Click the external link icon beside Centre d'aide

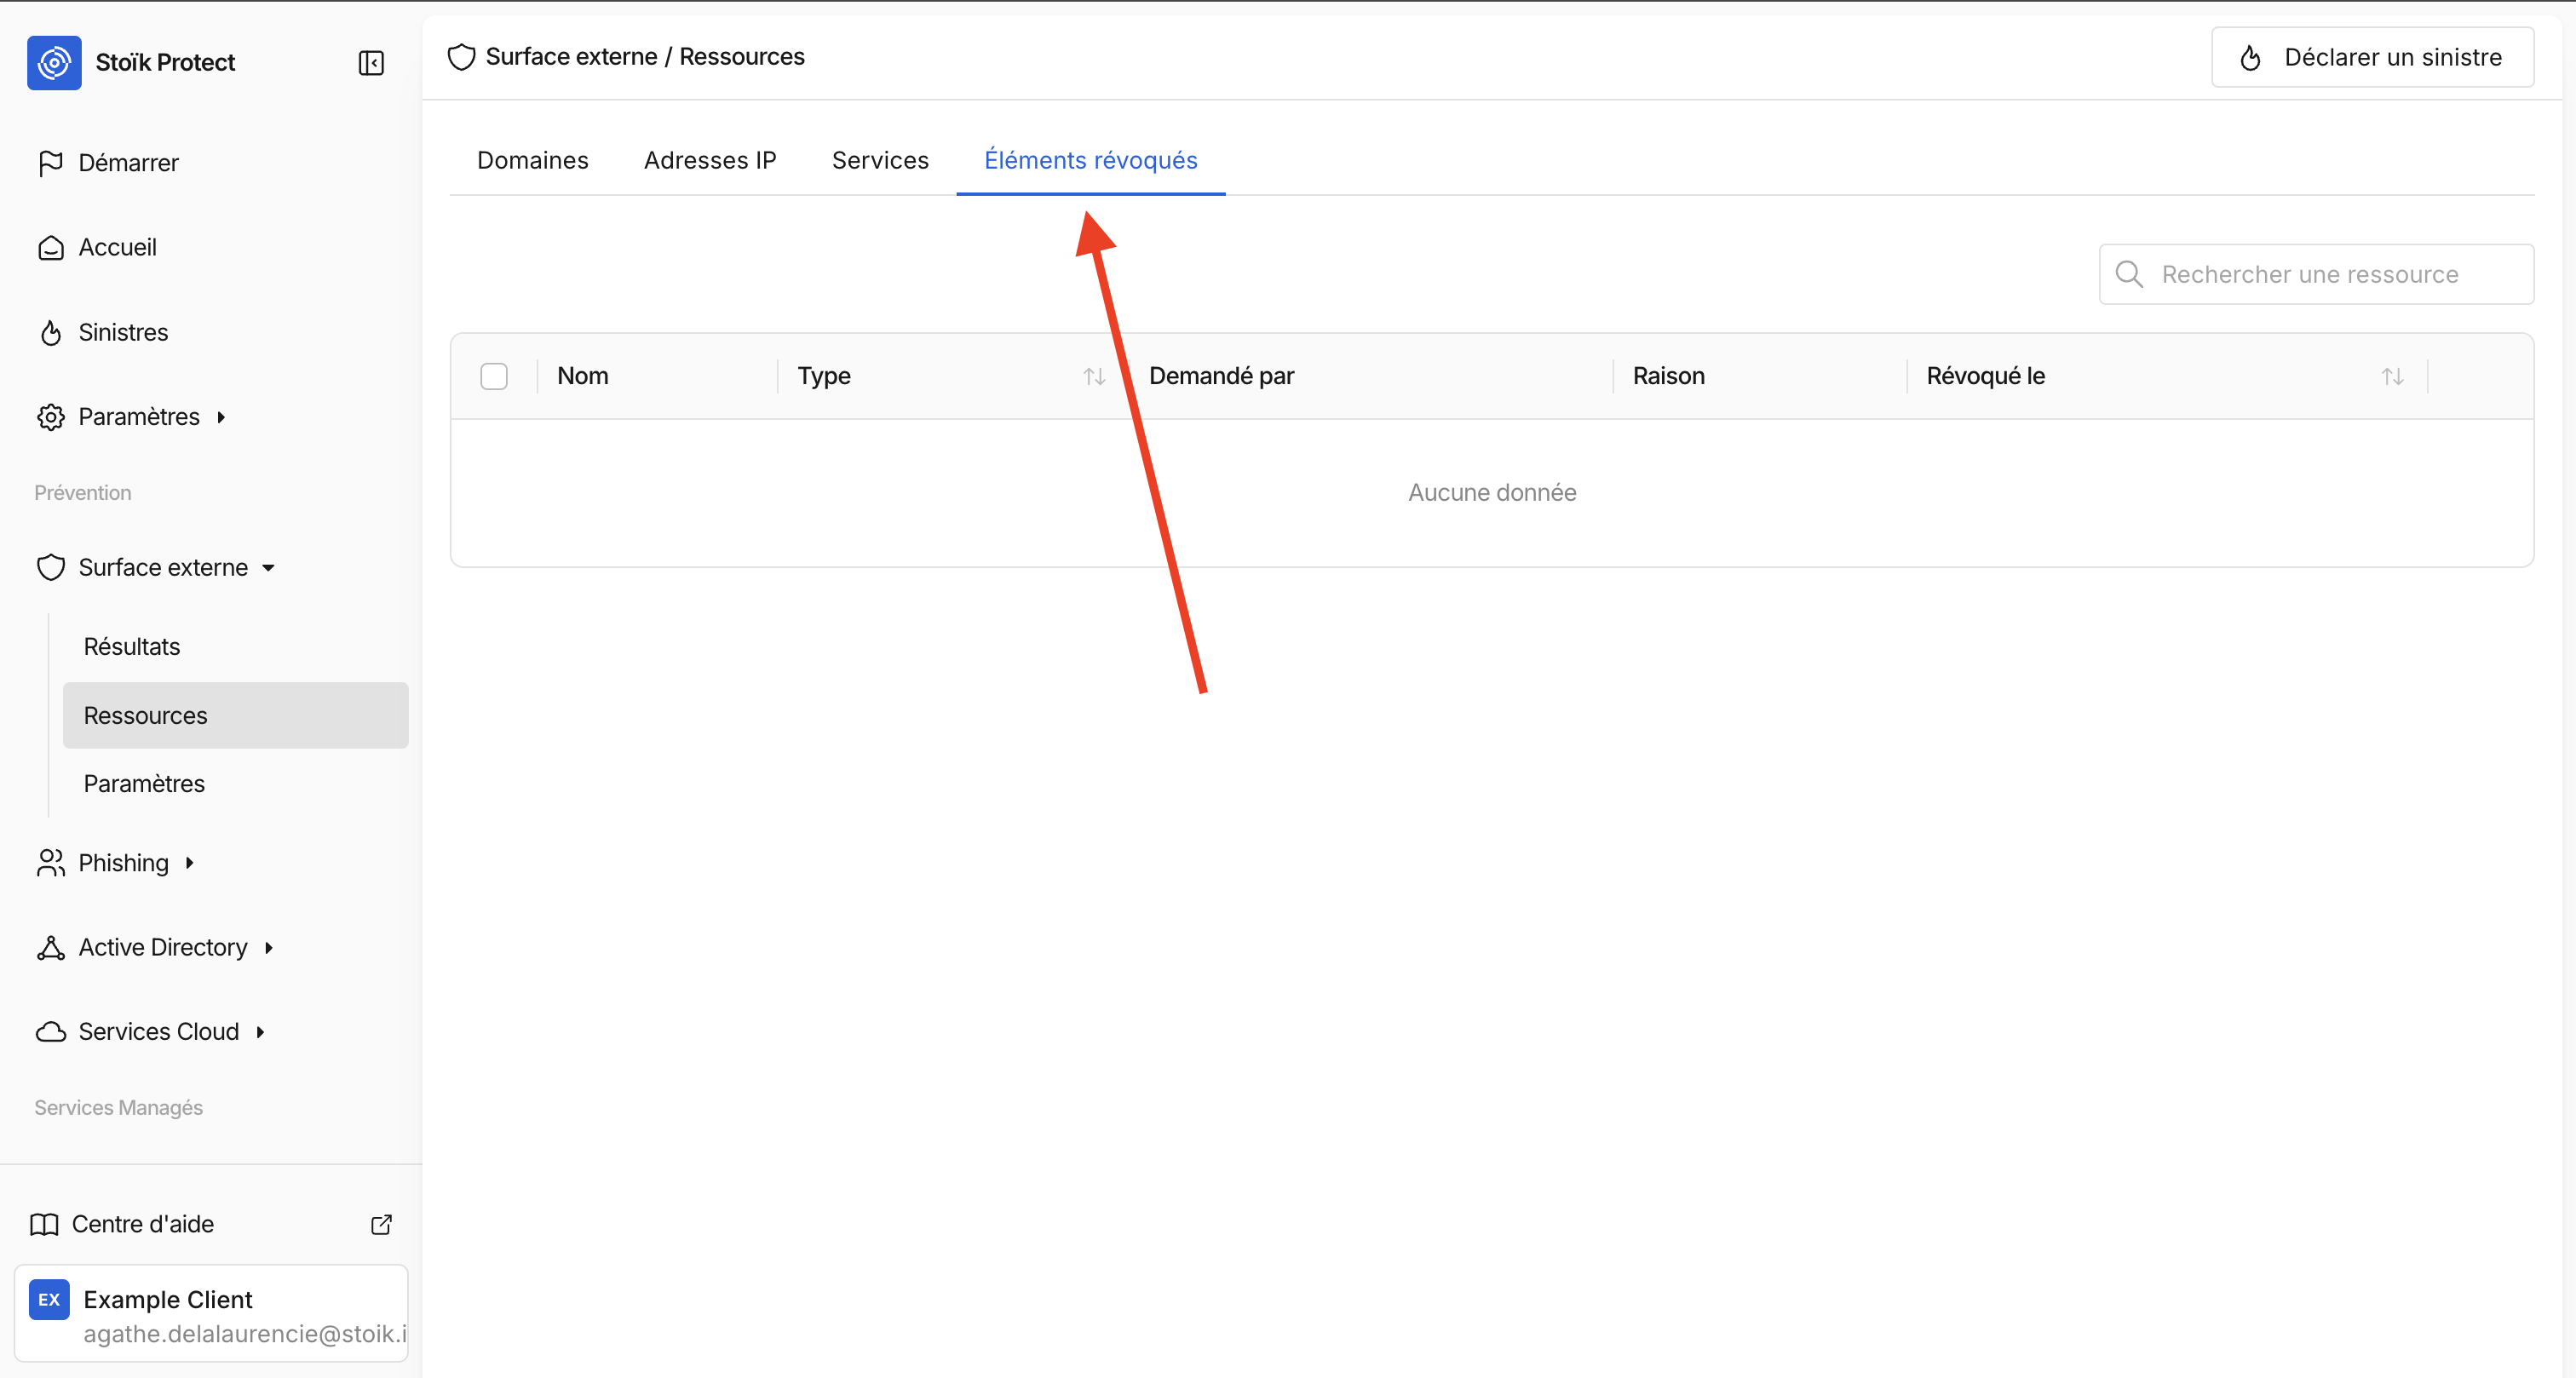click(381, 1224)
